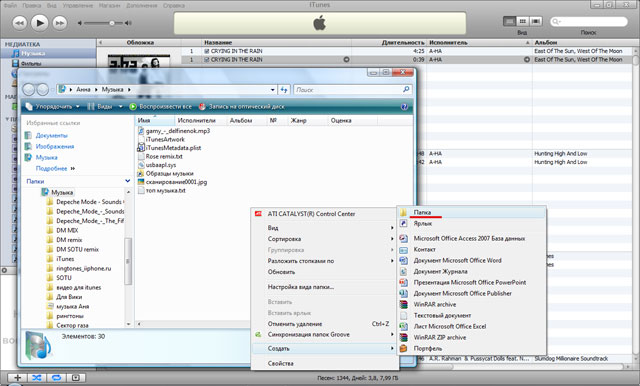Click the iTunes search field
The image size is (640, 386).
coord(589,22)
